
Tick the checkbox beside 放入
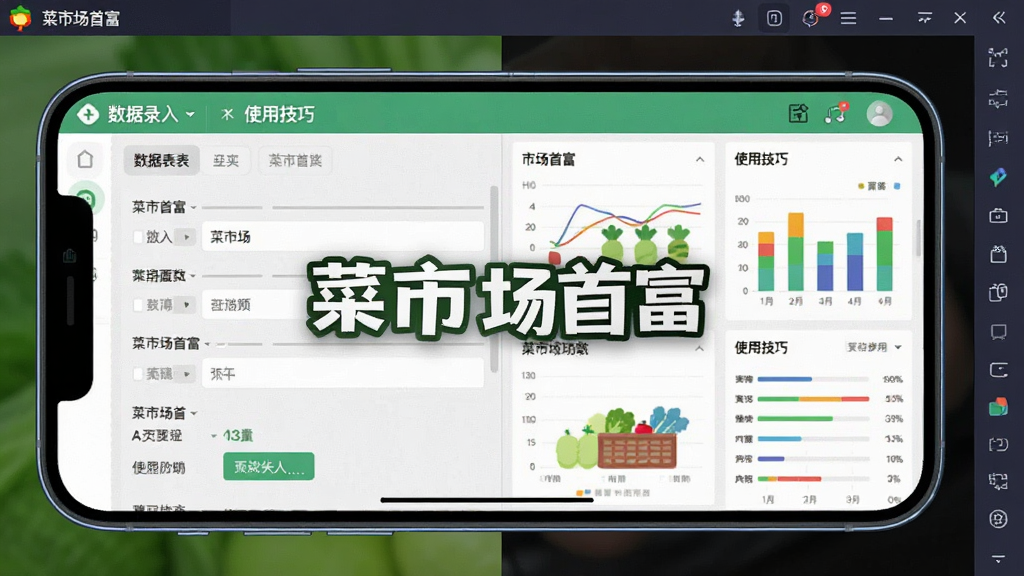(138, 237)
